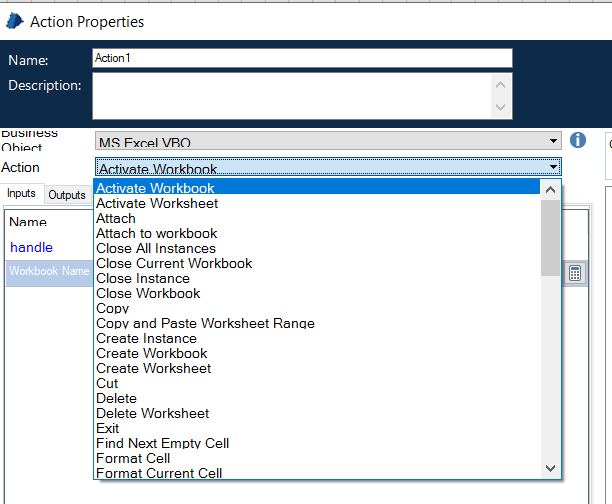Choose Attach to workbook action
The image size is (612, 504).
317,233
